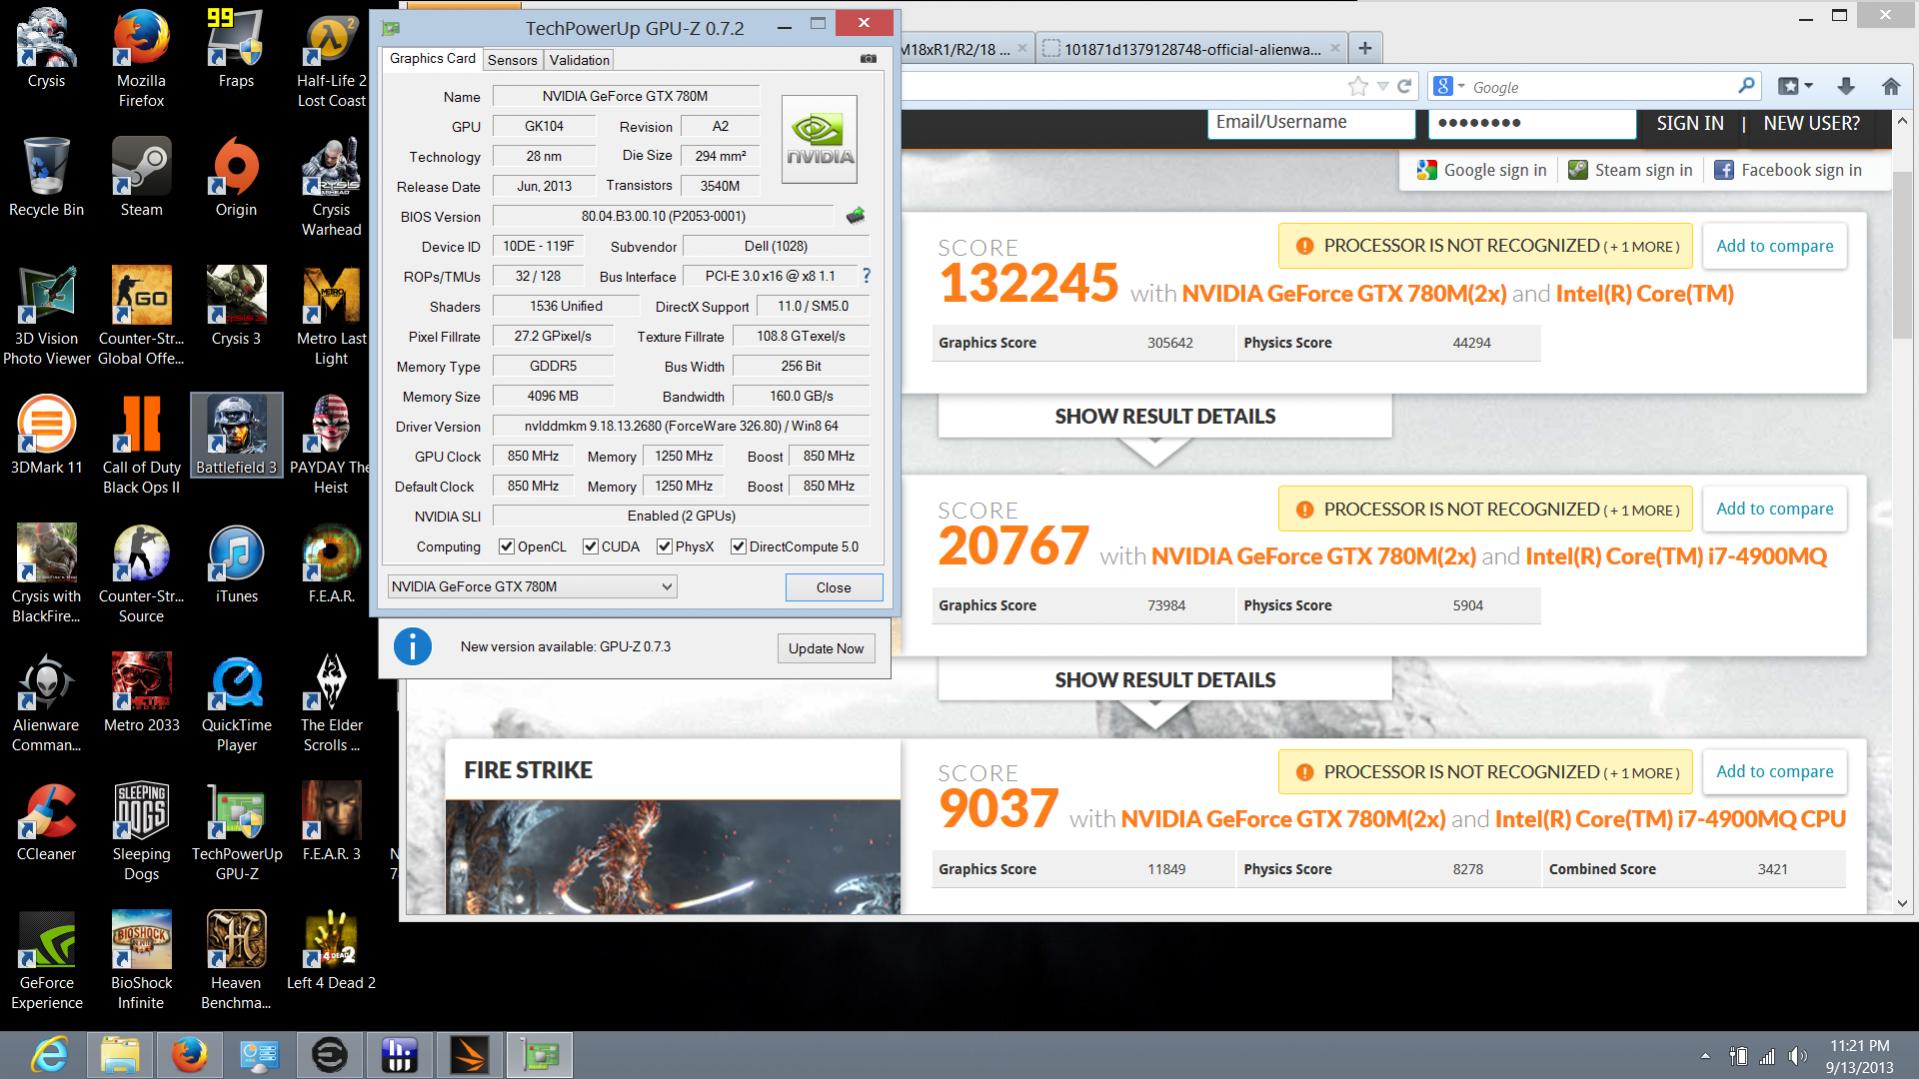This screenshot has width=1919, height=1079.
Task: Click the Firefox reload button
Action: [1404, 87]
